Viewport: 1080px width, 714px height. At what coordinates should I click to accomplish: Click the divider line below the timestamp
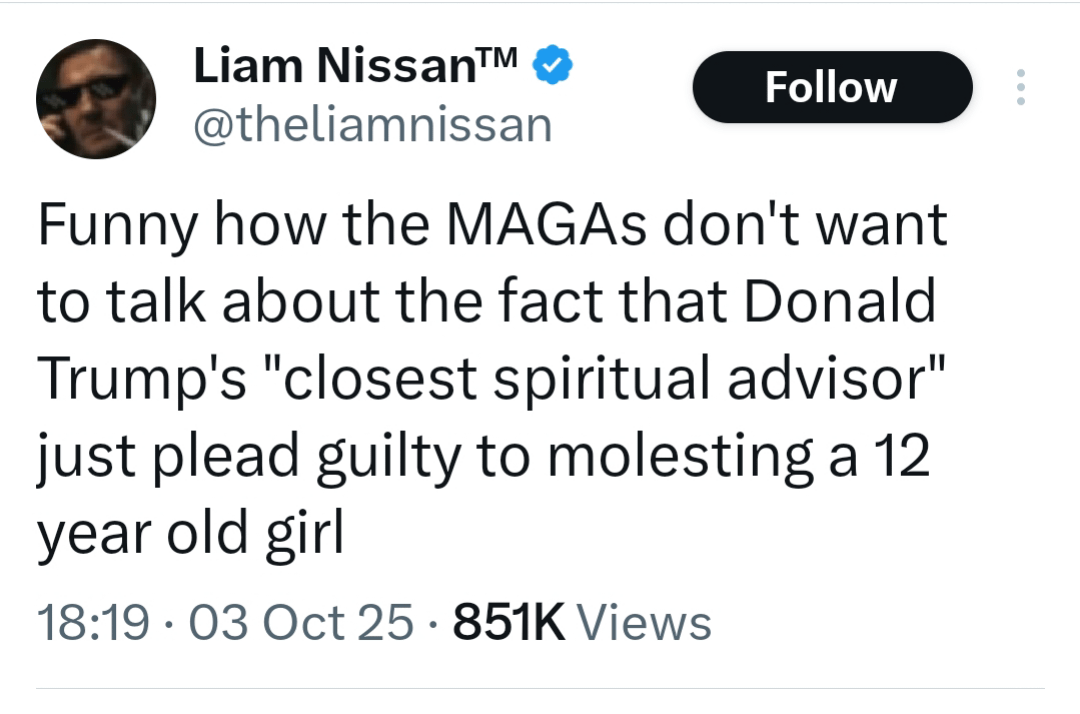click(540, 688)
